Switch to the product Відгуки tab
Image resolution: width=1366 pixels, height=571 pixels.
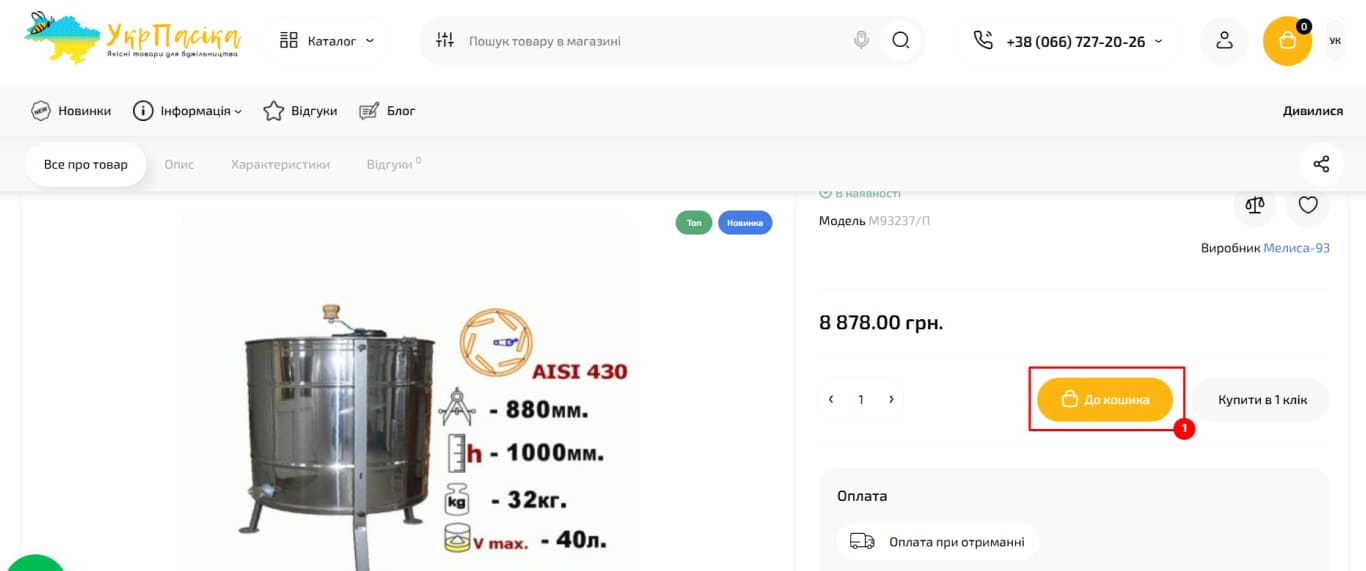[x=393, y=164]
